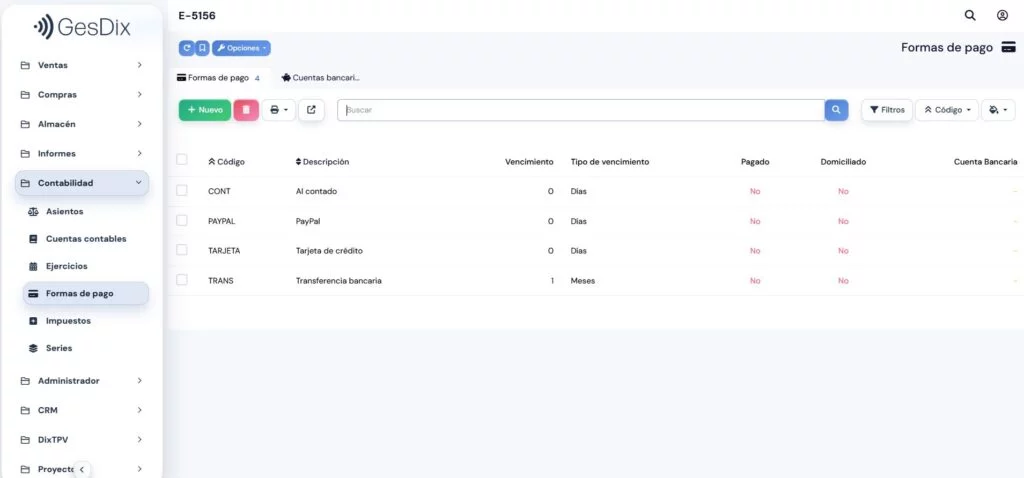Expand the Ventas menu

click(82, 65)
